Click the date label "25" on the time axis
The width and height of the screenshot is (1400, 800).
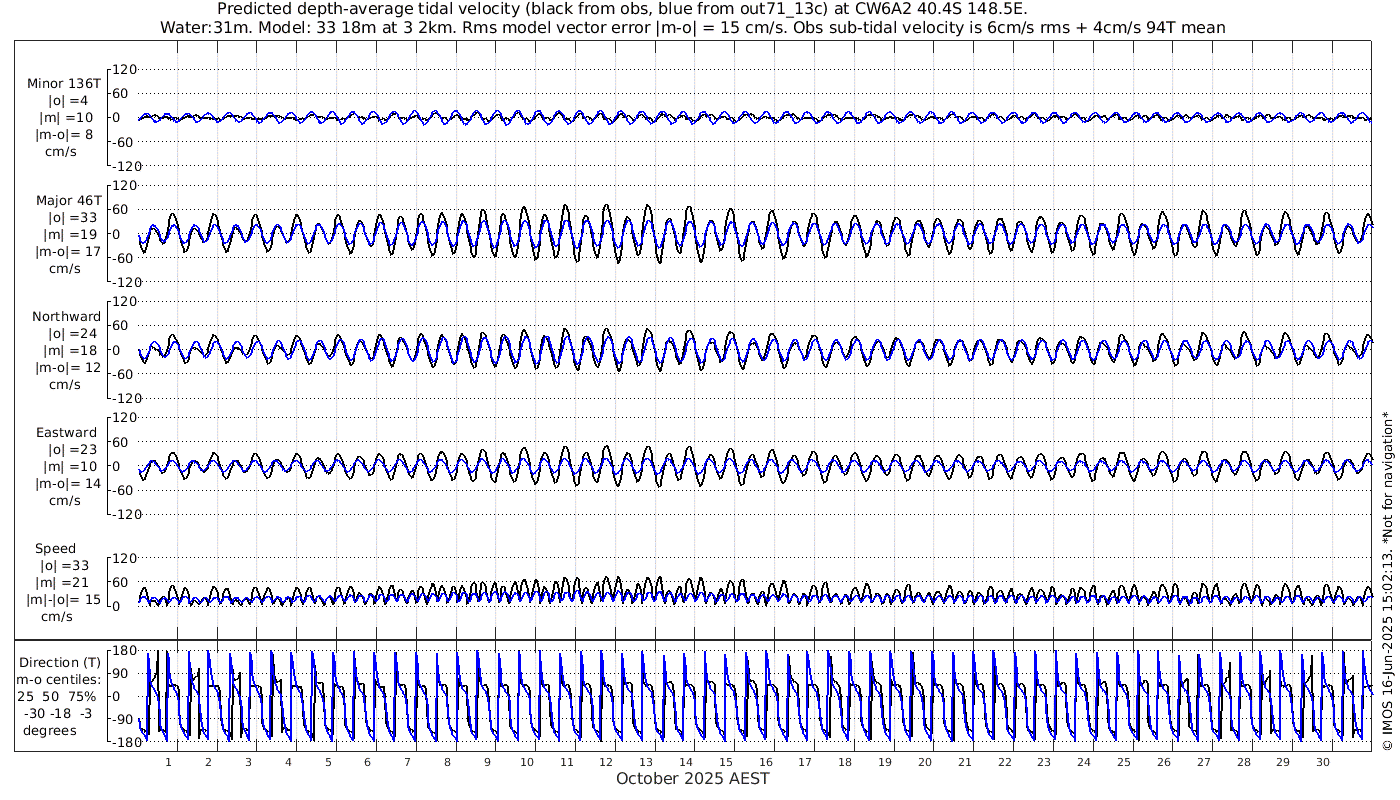pyautogui.click(x=1124, y=762)
